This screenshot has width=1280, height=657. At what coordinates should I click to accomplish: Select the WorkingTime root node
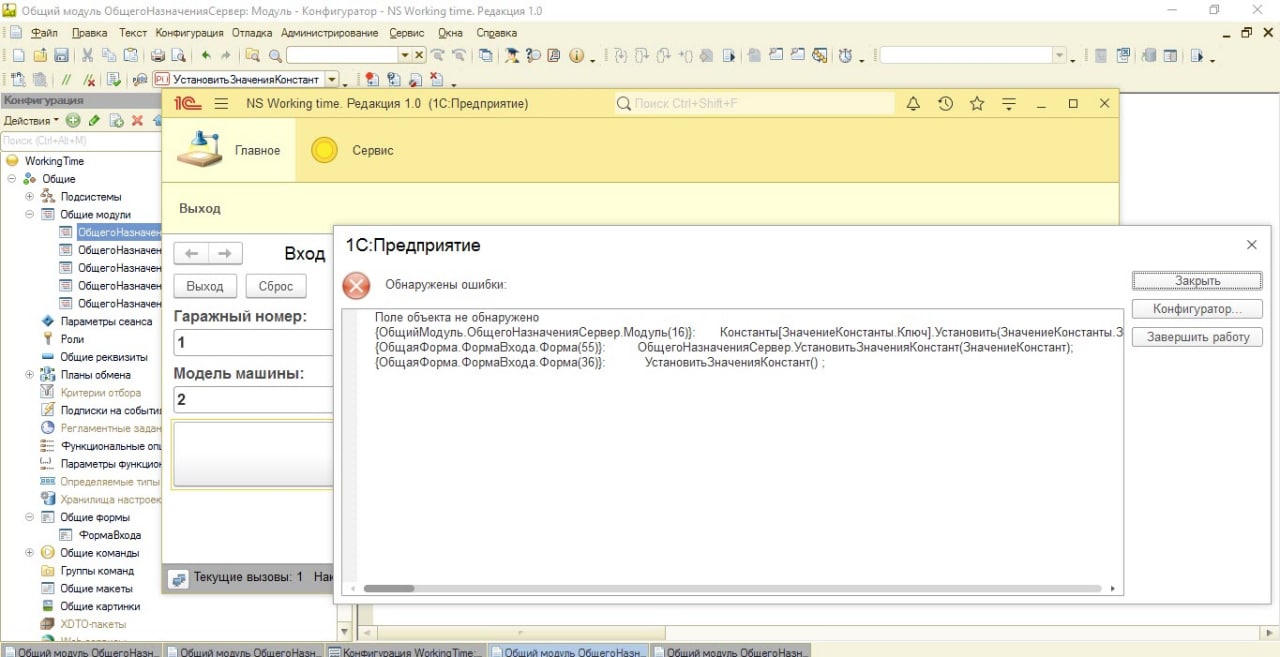pyautogui.click(x=55, y=161)
